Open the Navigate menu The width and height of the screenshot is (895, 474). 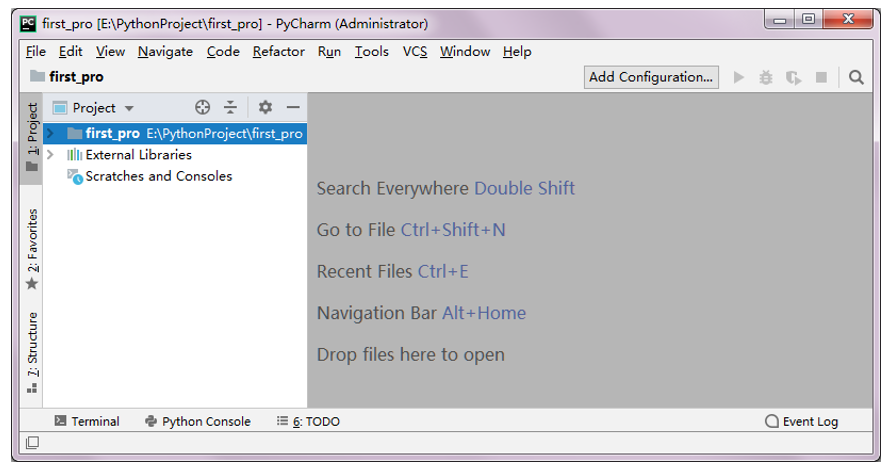pos(166,51)
